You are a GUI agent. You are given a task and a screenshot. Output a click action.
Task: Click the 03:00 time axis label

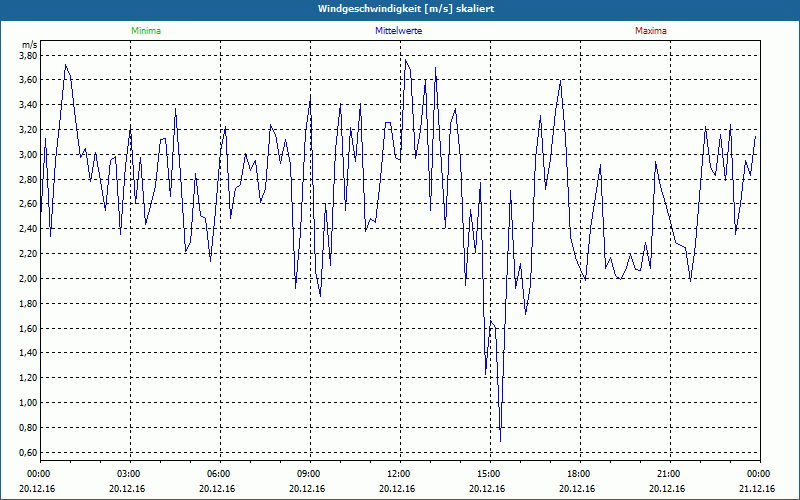(130, 474)
